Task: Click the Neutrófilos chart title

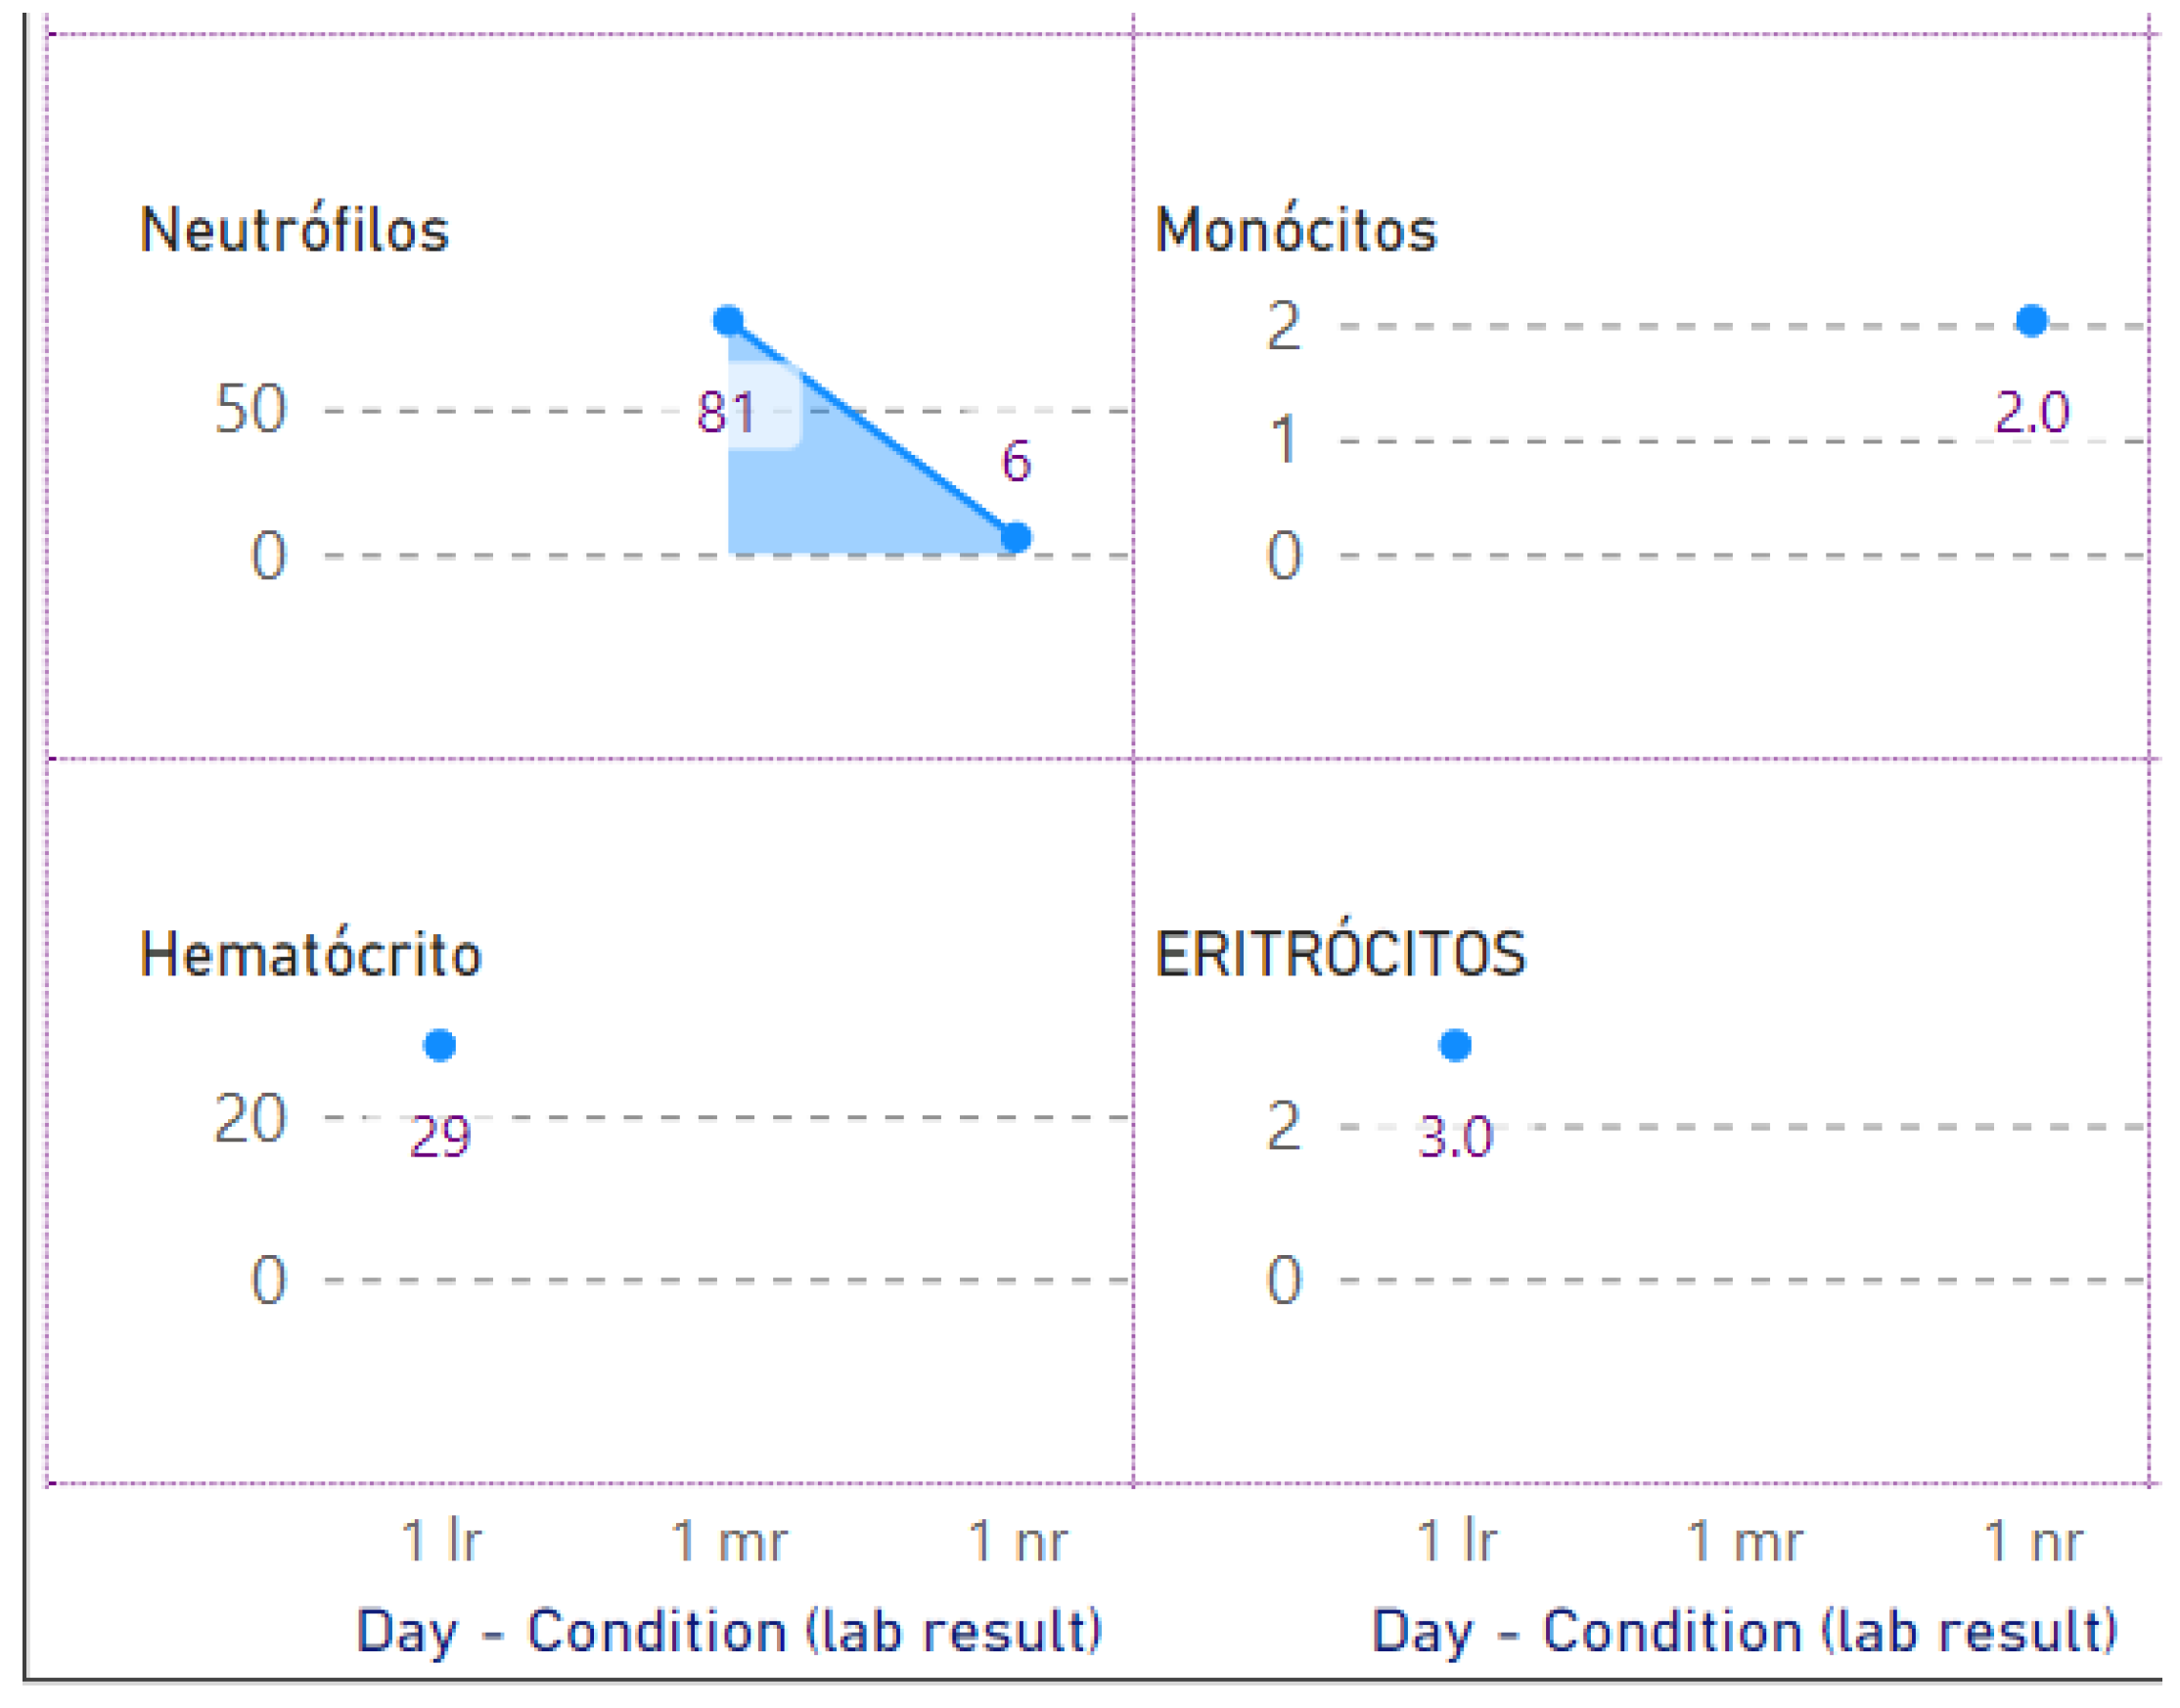Action: click(294, 231)
